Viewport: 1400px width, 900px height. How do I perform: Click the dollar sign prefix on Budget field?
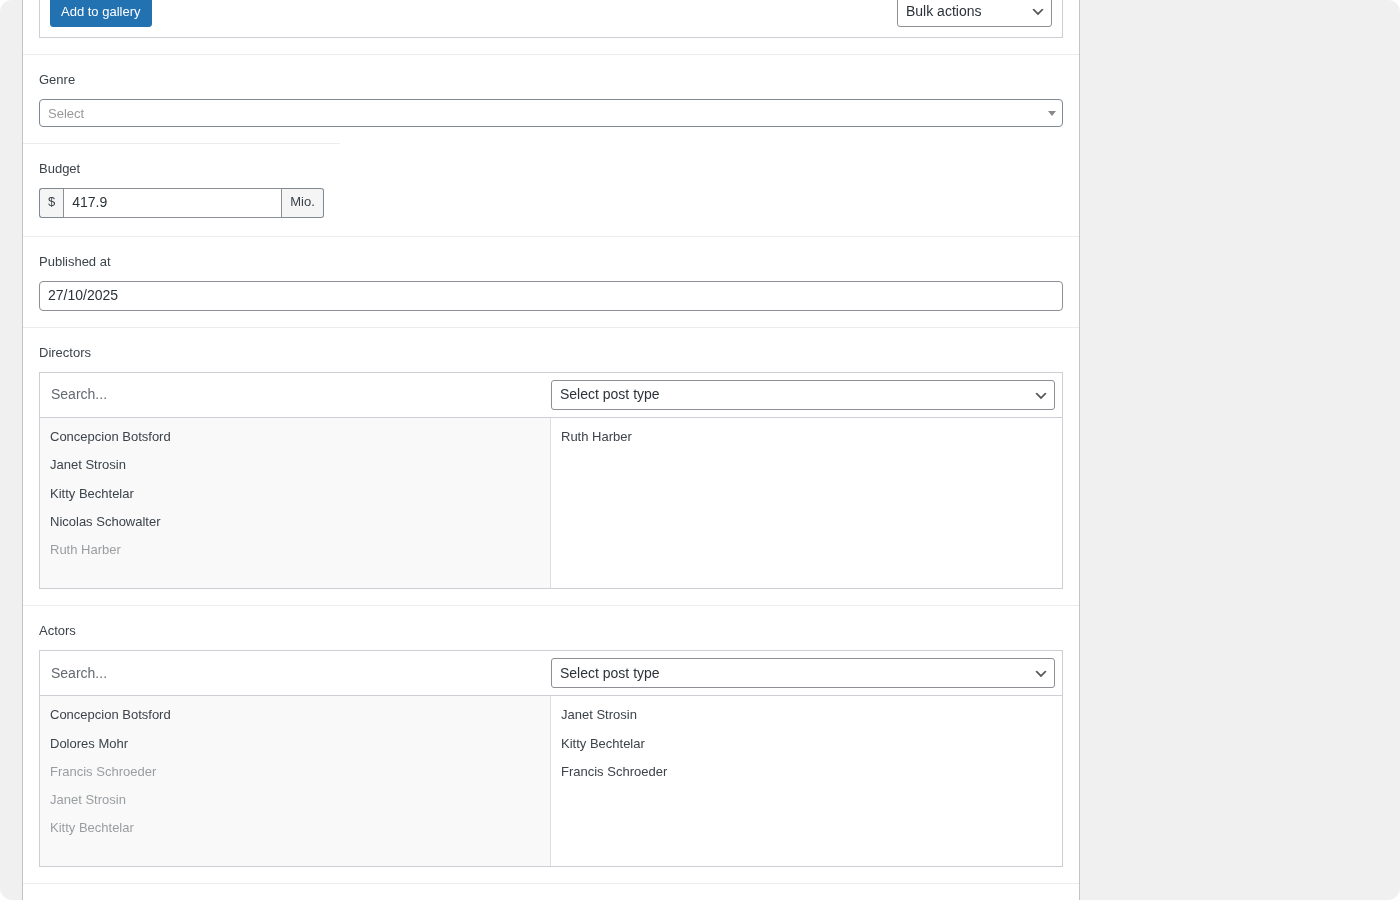point(51,202)
